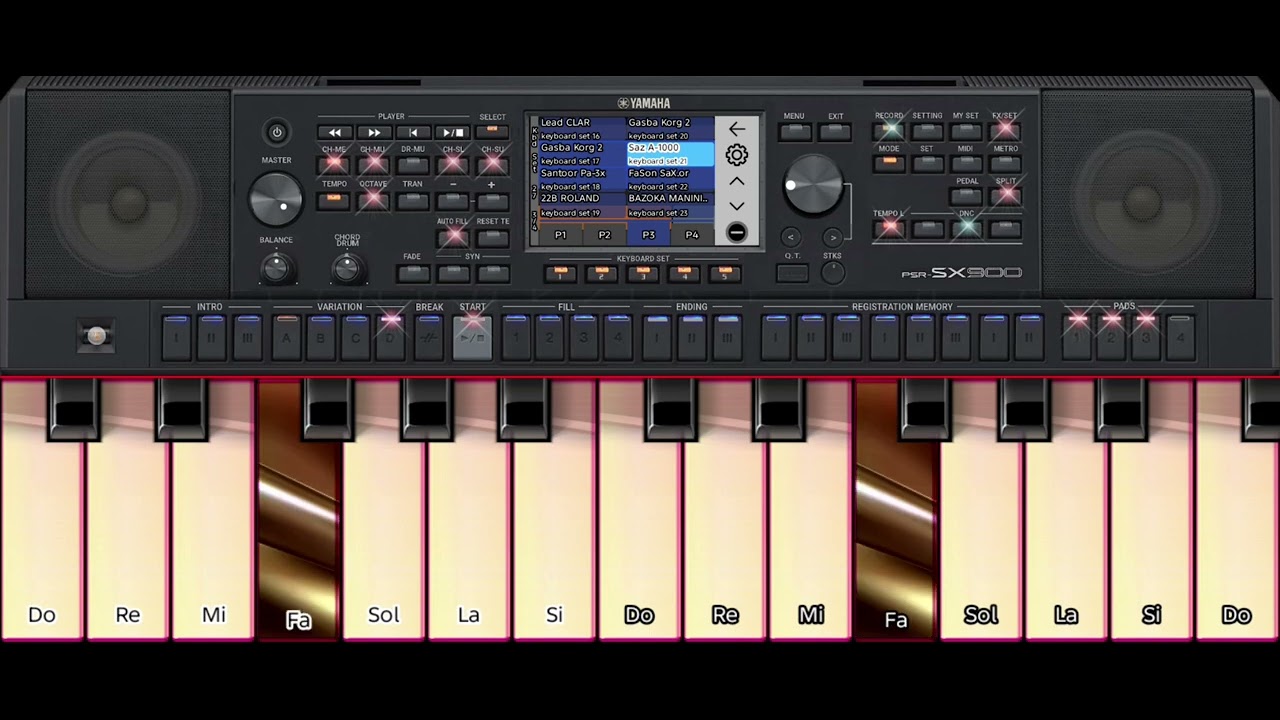Viewport: 1280px width, 720px height.
Task: Toggle the AUTO FILL button
Action: pyautogui.click(x=453, y=237)
